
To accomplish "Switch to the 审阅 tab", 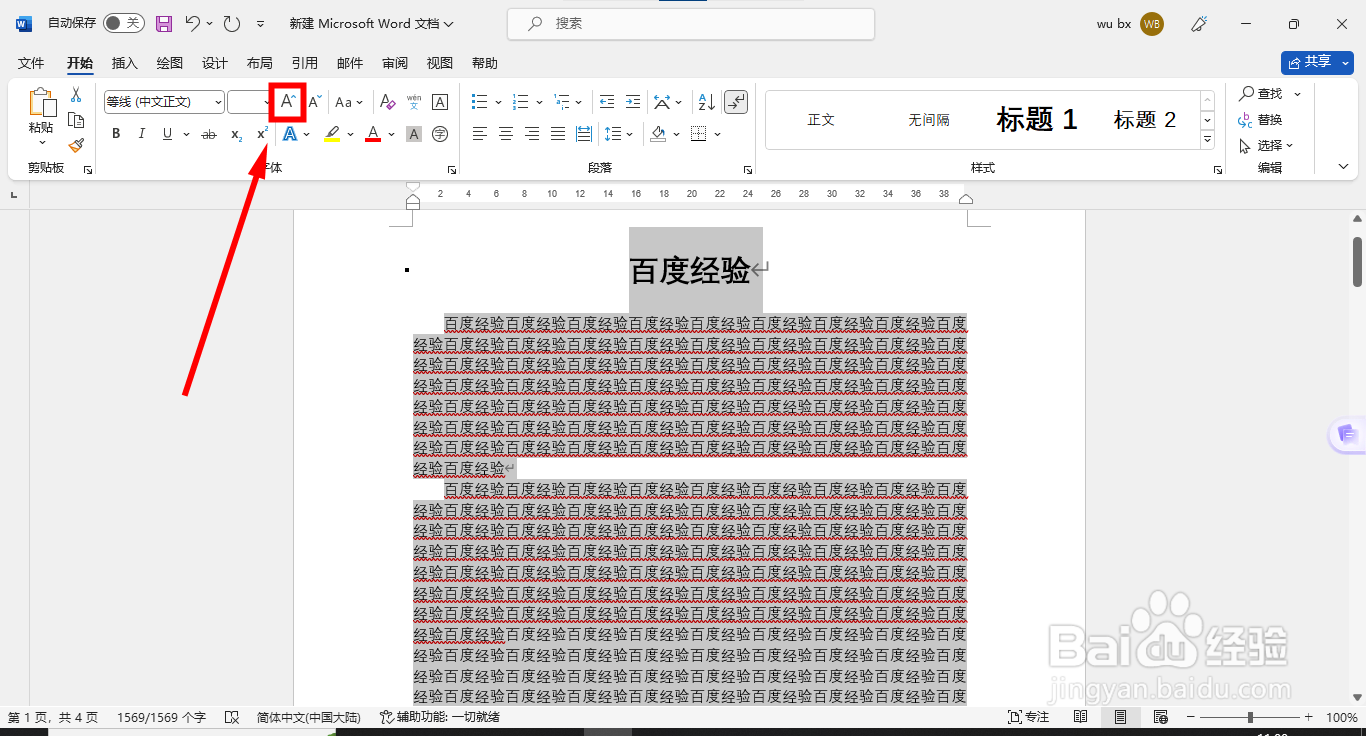I will click(395, 63).
